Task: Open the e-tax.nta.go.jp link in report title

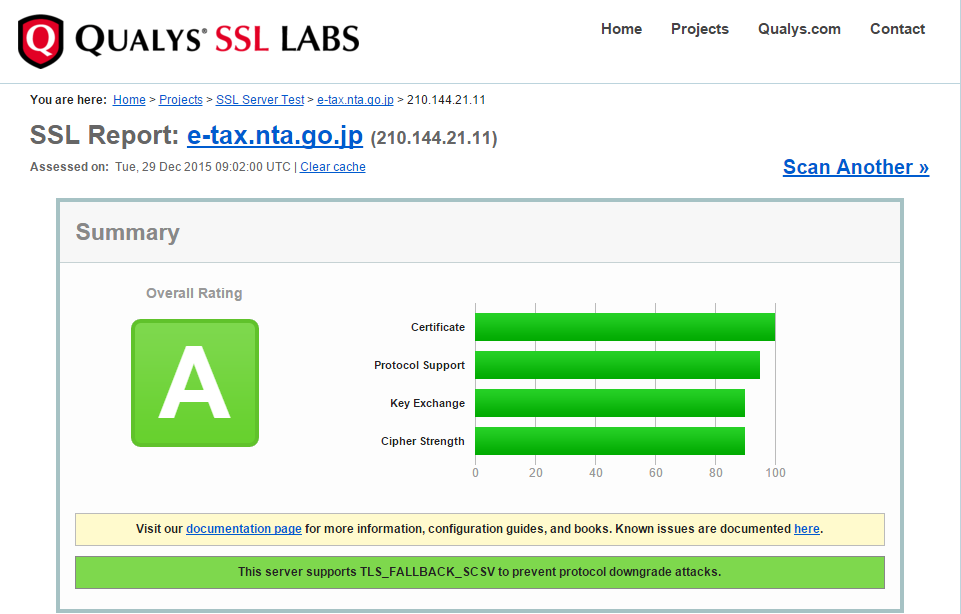Action: pos(275,135)
